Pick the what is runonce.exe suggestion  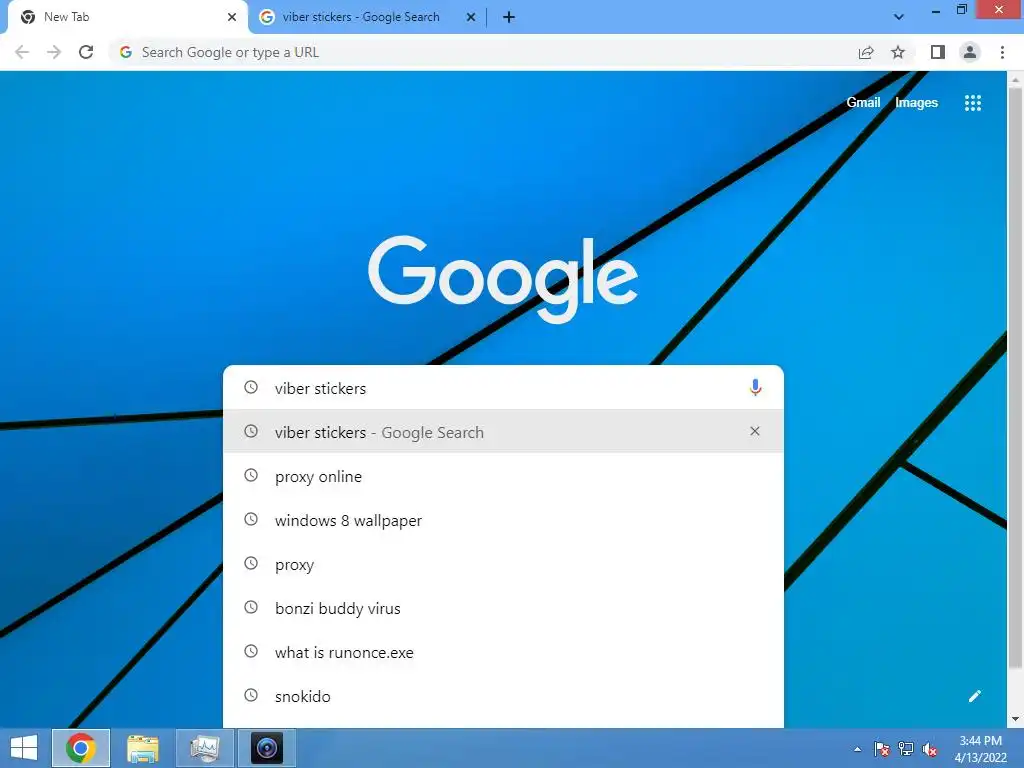[503, 652]
